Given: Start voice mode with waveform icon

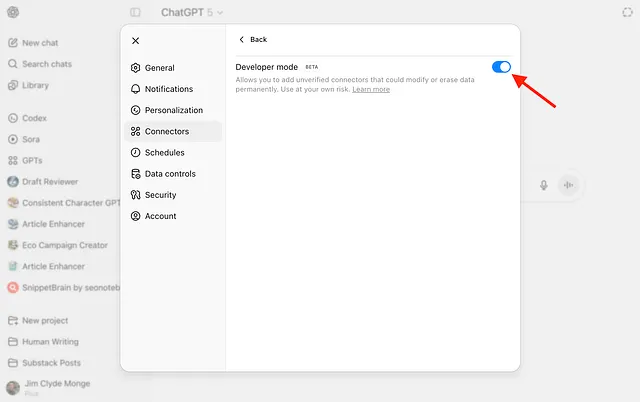Looking at the screenshot, I should point(569,185).
